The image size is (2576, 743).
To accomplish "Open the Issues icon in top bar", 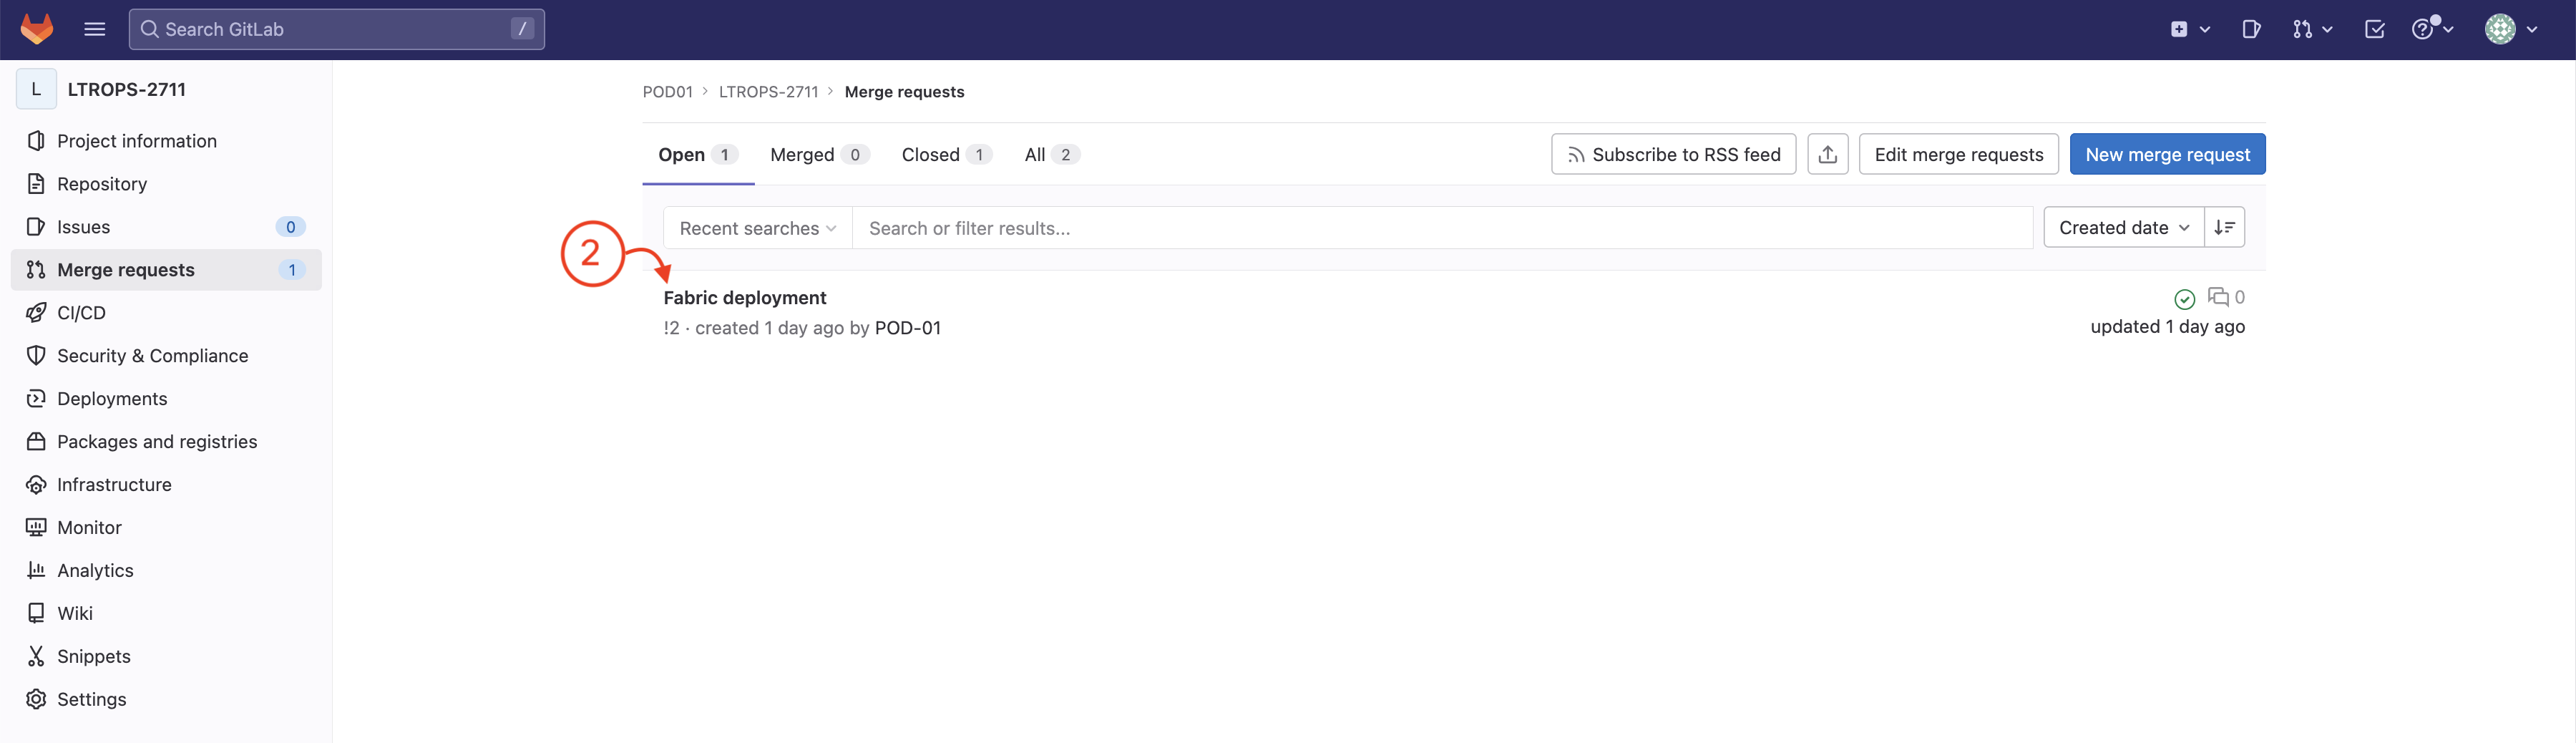I will 2251,29.
